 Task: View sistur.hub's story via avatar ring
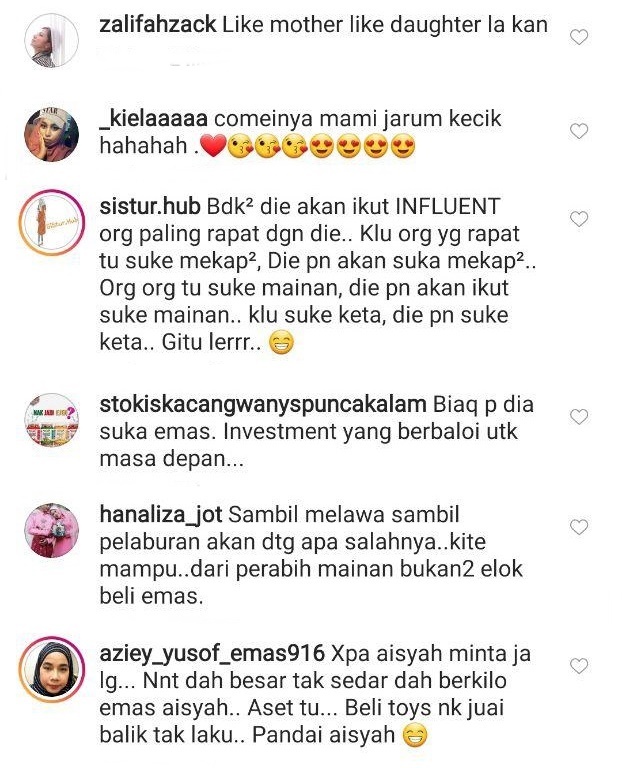click(51, 223)
